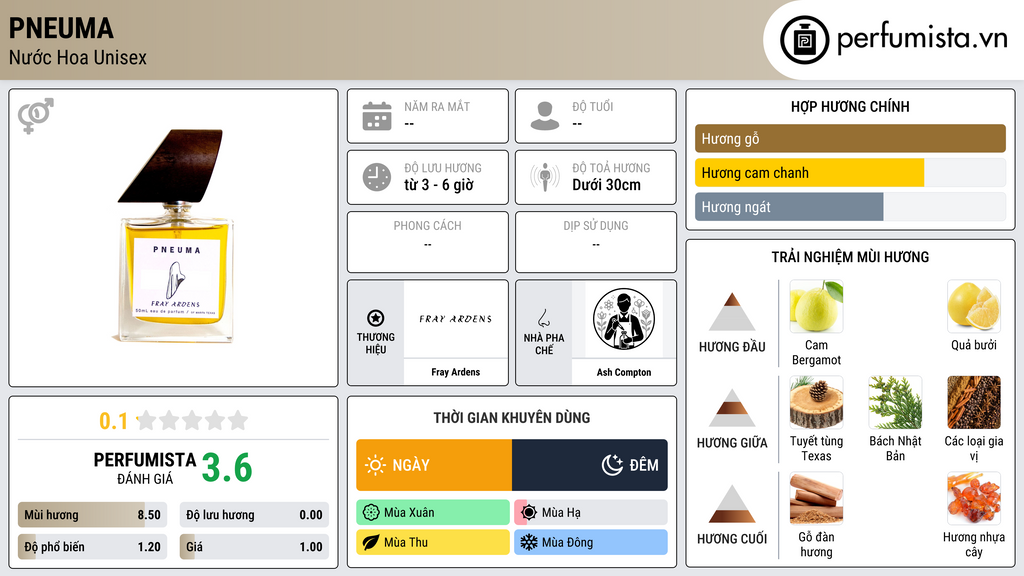Viewport: 1024px width, 576px height.
Task: Click the Mùi hương 8.50 score bar
Action: click(93, 515)
